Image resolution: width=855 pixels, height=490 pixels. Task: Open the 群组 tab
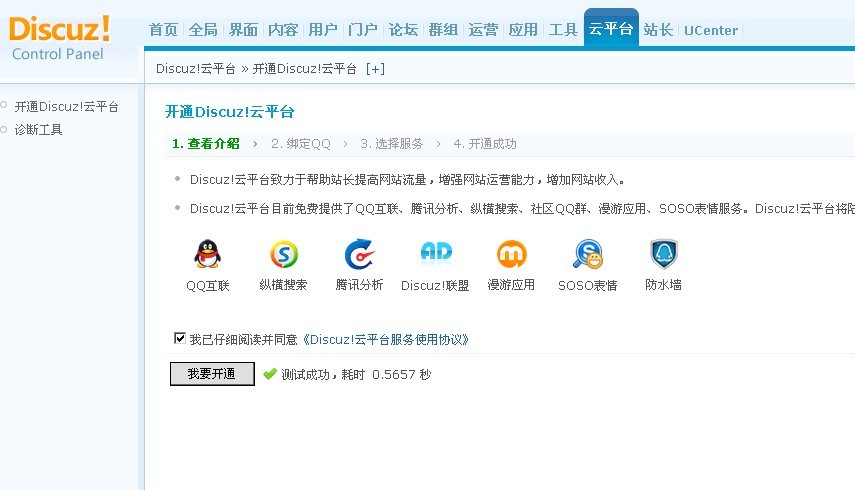[443, 30]
